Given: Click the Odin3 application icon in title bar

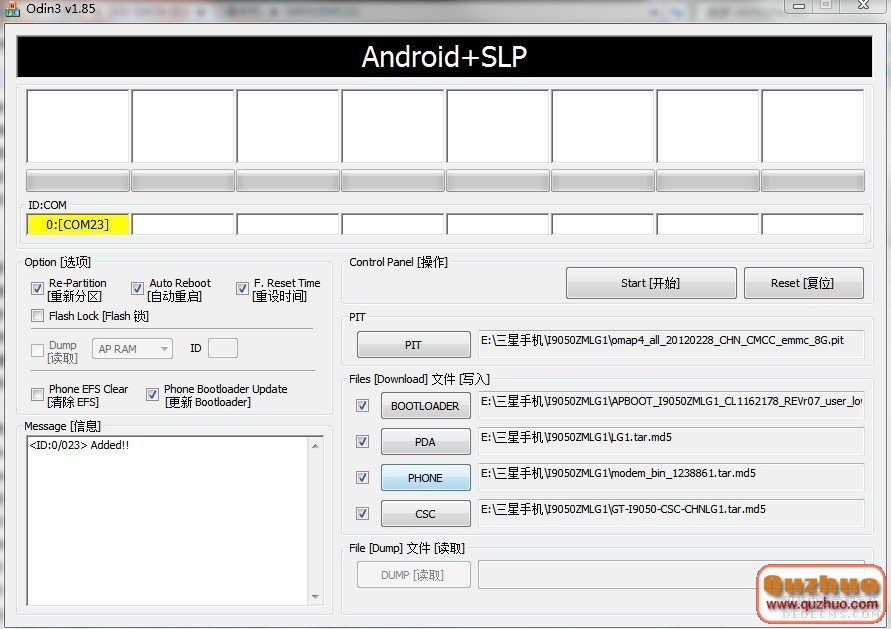Looking at the screenshot, I should pos(12,8).
